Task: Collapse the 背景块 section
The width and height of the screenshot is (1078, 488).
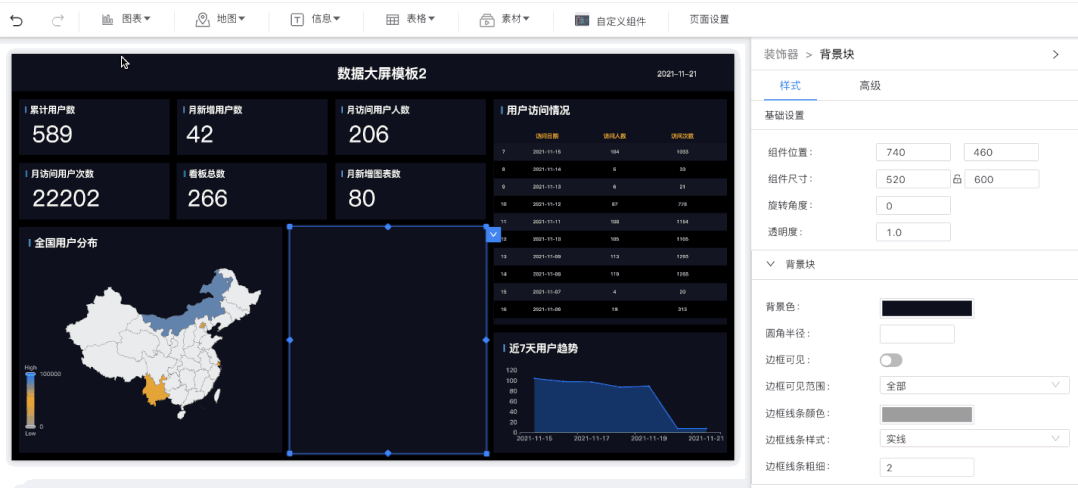Action: 770,264
